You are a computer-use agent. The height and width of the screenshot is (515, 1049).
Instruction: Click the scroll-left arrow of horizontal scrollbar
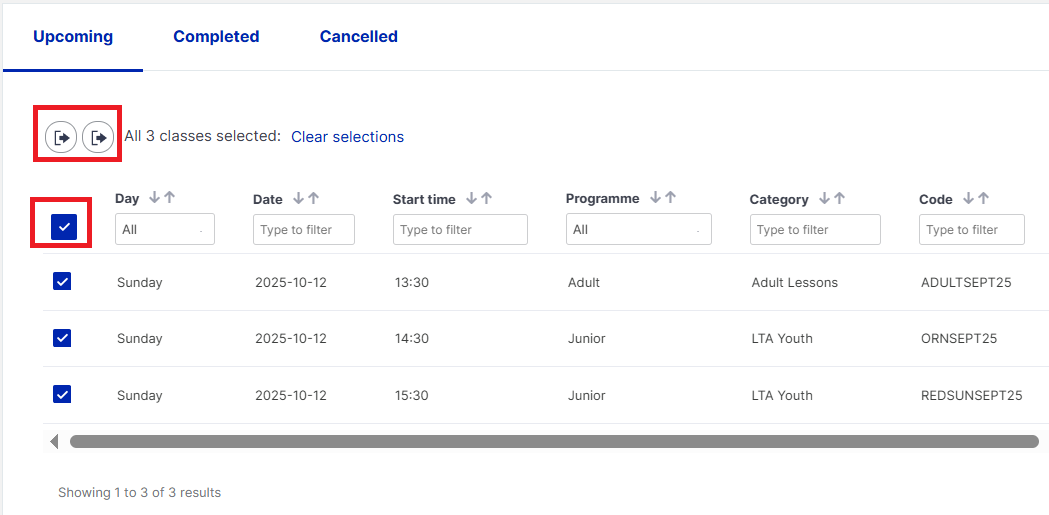tap(54, 441)
